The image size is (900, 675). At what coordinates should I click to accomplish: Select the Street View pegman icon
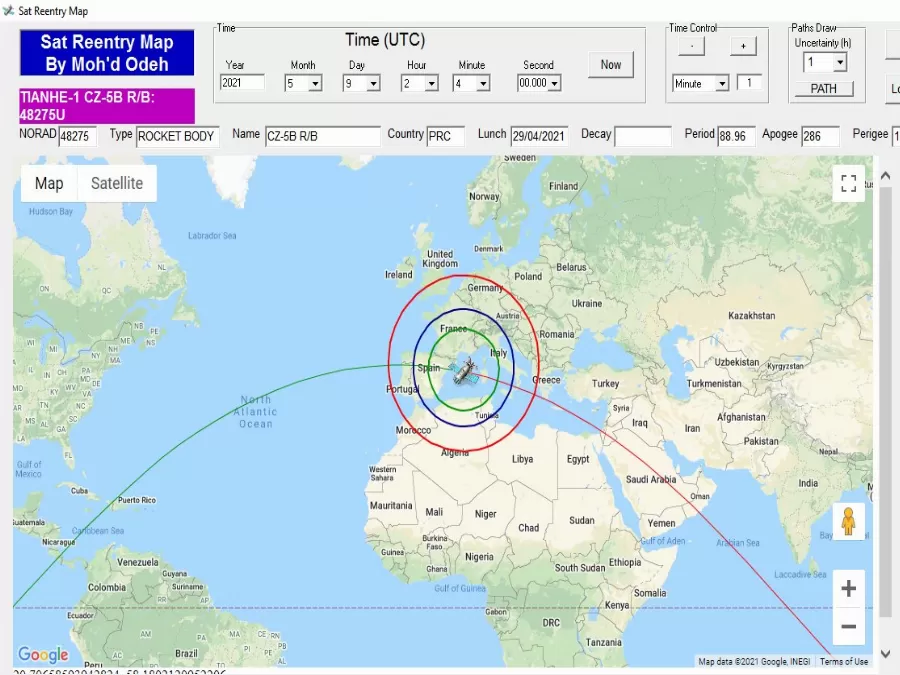[x=848, y=521]
